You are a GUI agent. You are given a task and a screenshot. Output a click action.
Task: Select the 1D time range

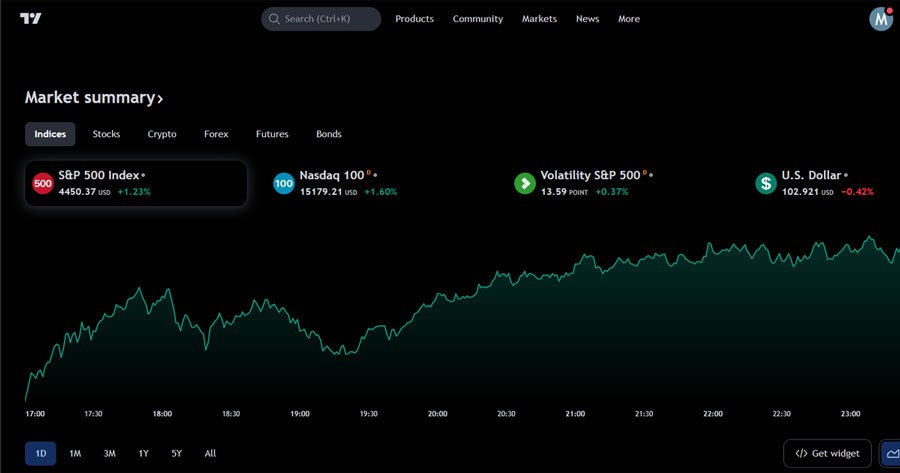pyautogui.click(x=41, y=453)
